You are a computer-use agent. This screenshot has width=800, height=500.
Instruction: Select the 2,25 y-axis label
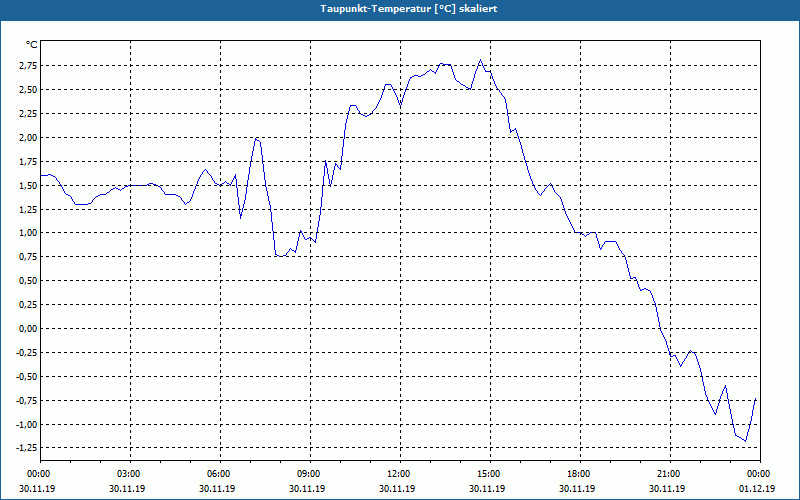click(28, 114)
